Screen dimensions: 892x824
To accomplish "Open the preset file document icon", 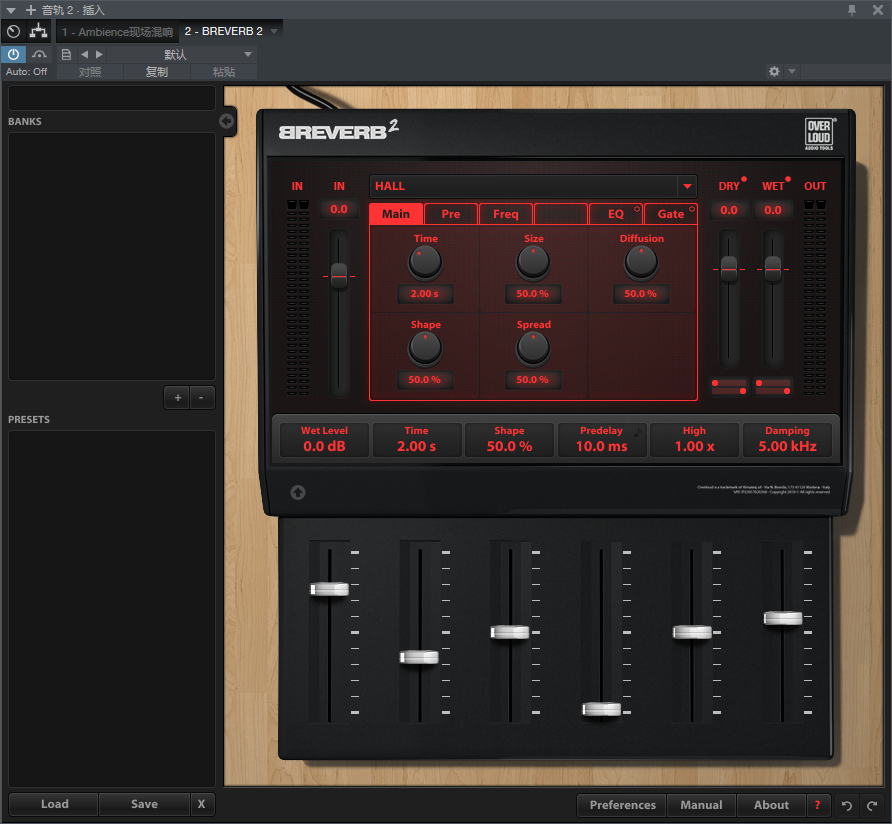I will tap(66, 55).
